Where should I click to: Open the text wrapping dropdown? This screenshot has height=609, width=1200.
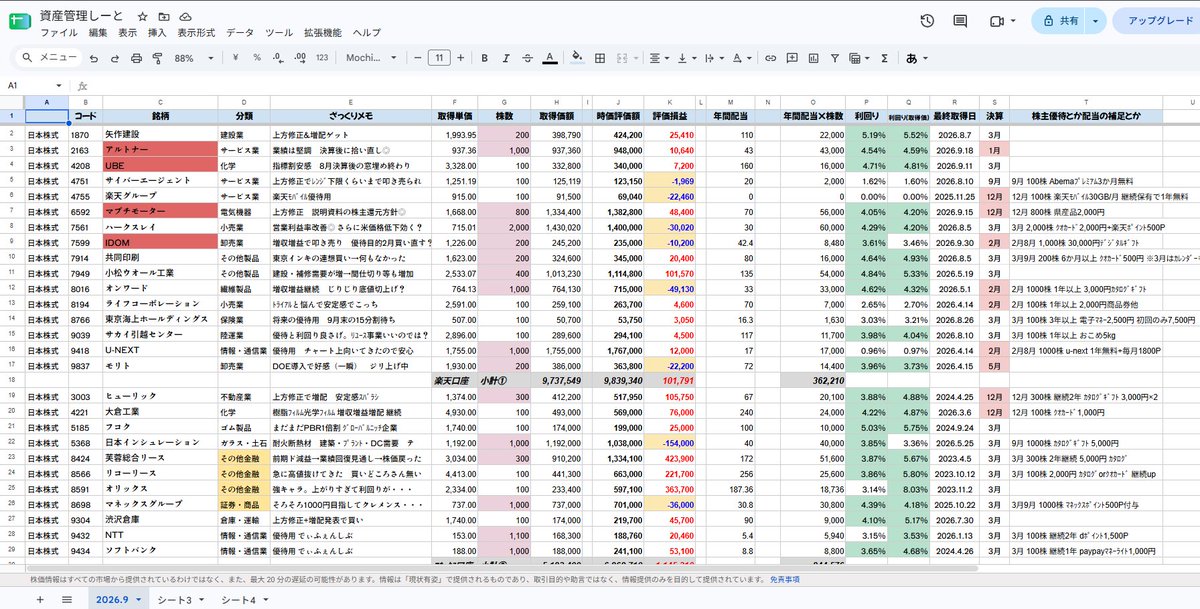click(x=715, y=58)
